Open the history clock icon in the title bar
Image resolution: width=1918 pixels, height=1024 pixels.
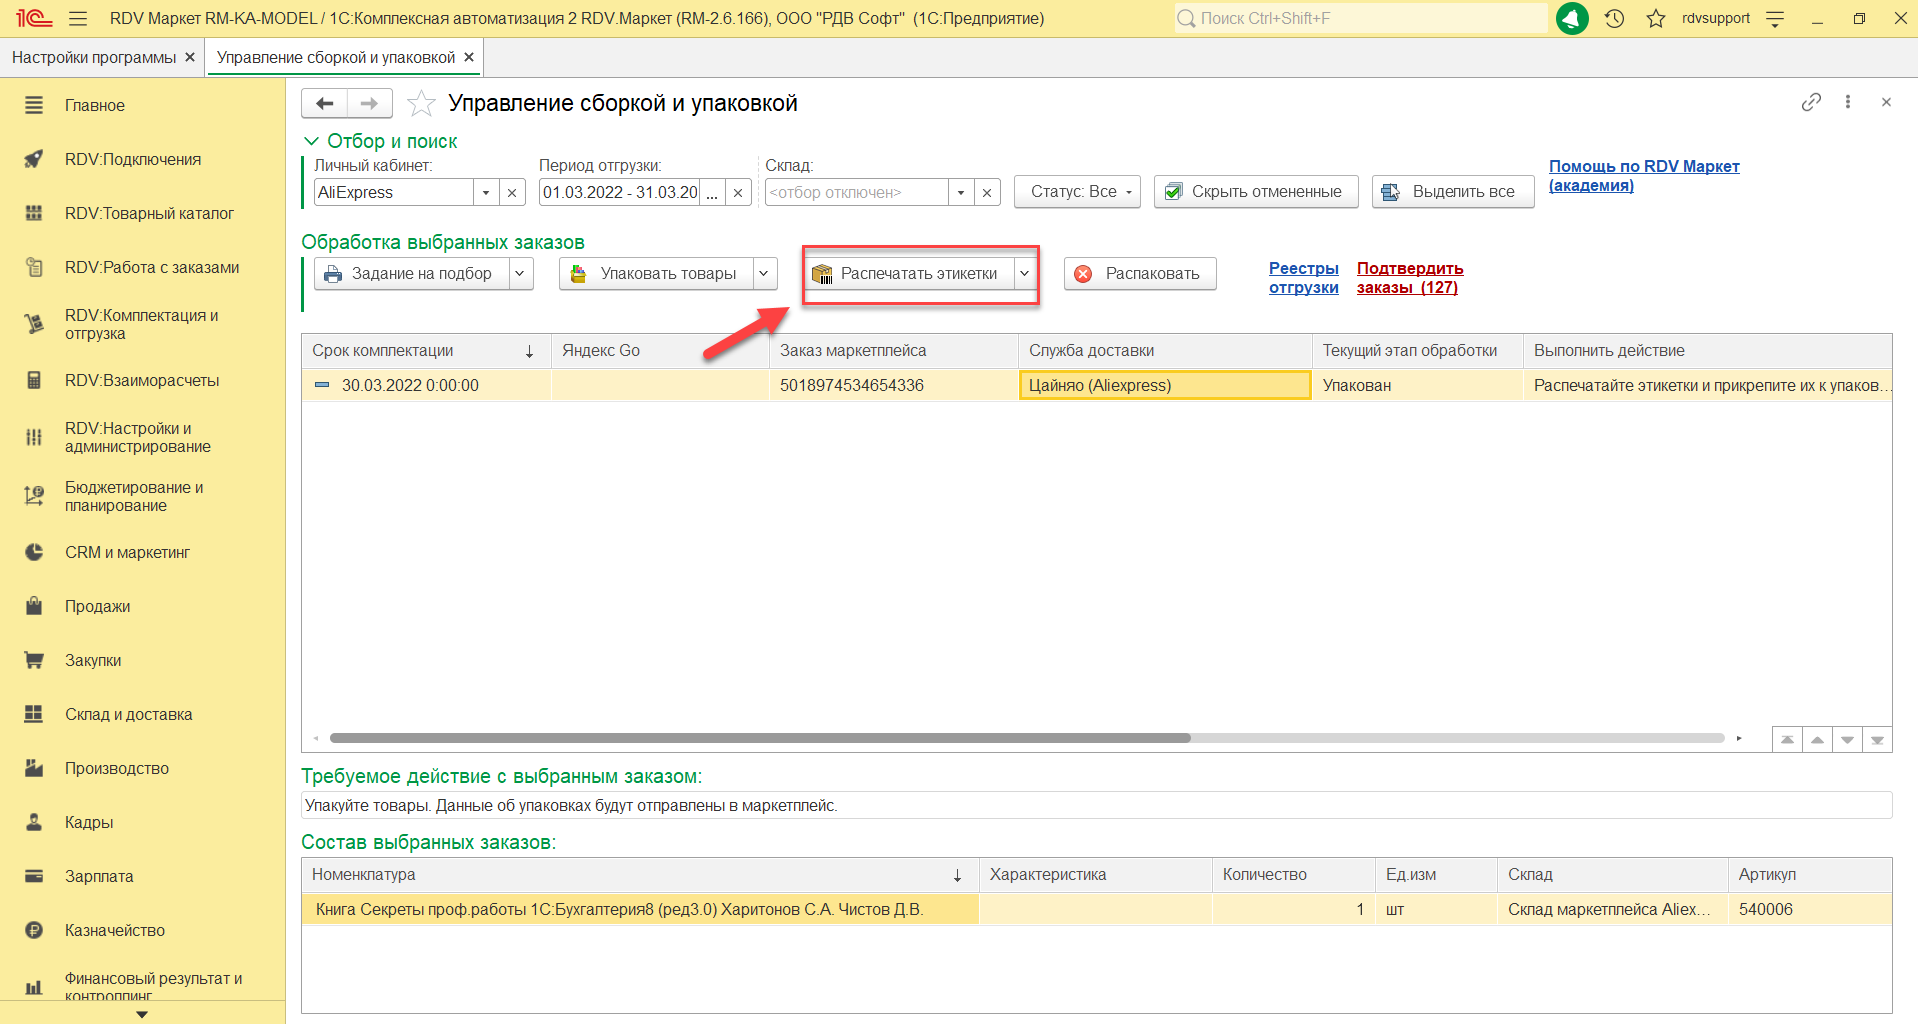pyautogui.click(x=1614, y=18)
